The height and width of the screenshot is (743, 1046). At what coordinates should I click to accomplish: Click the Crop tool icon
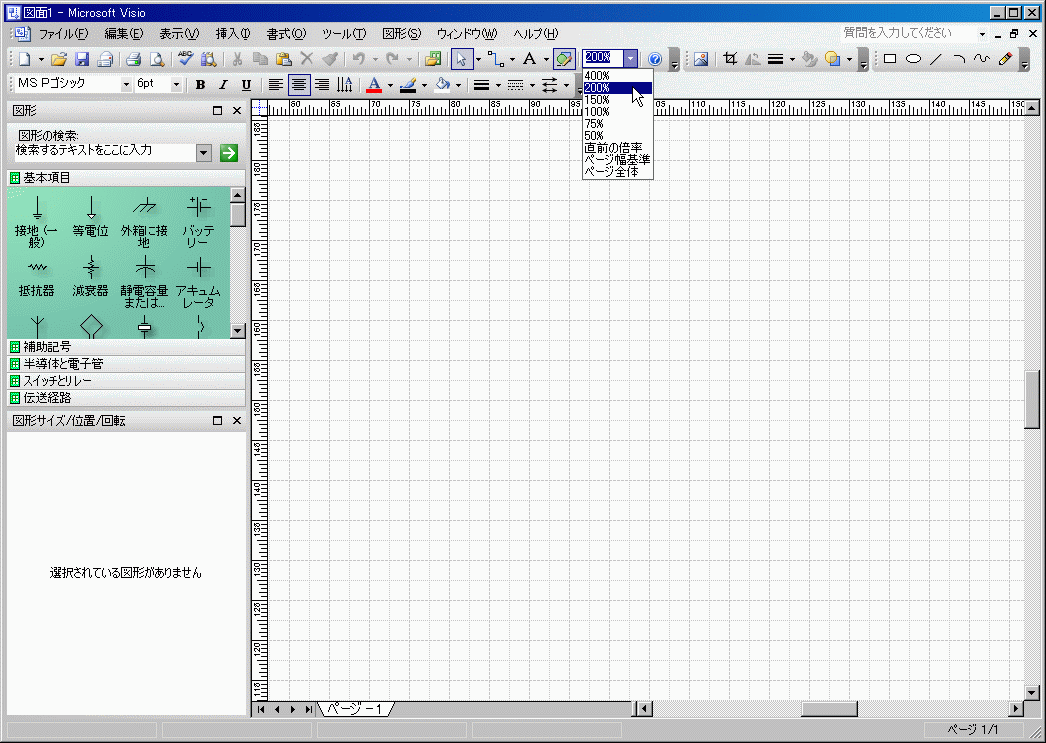click(730, 59)
